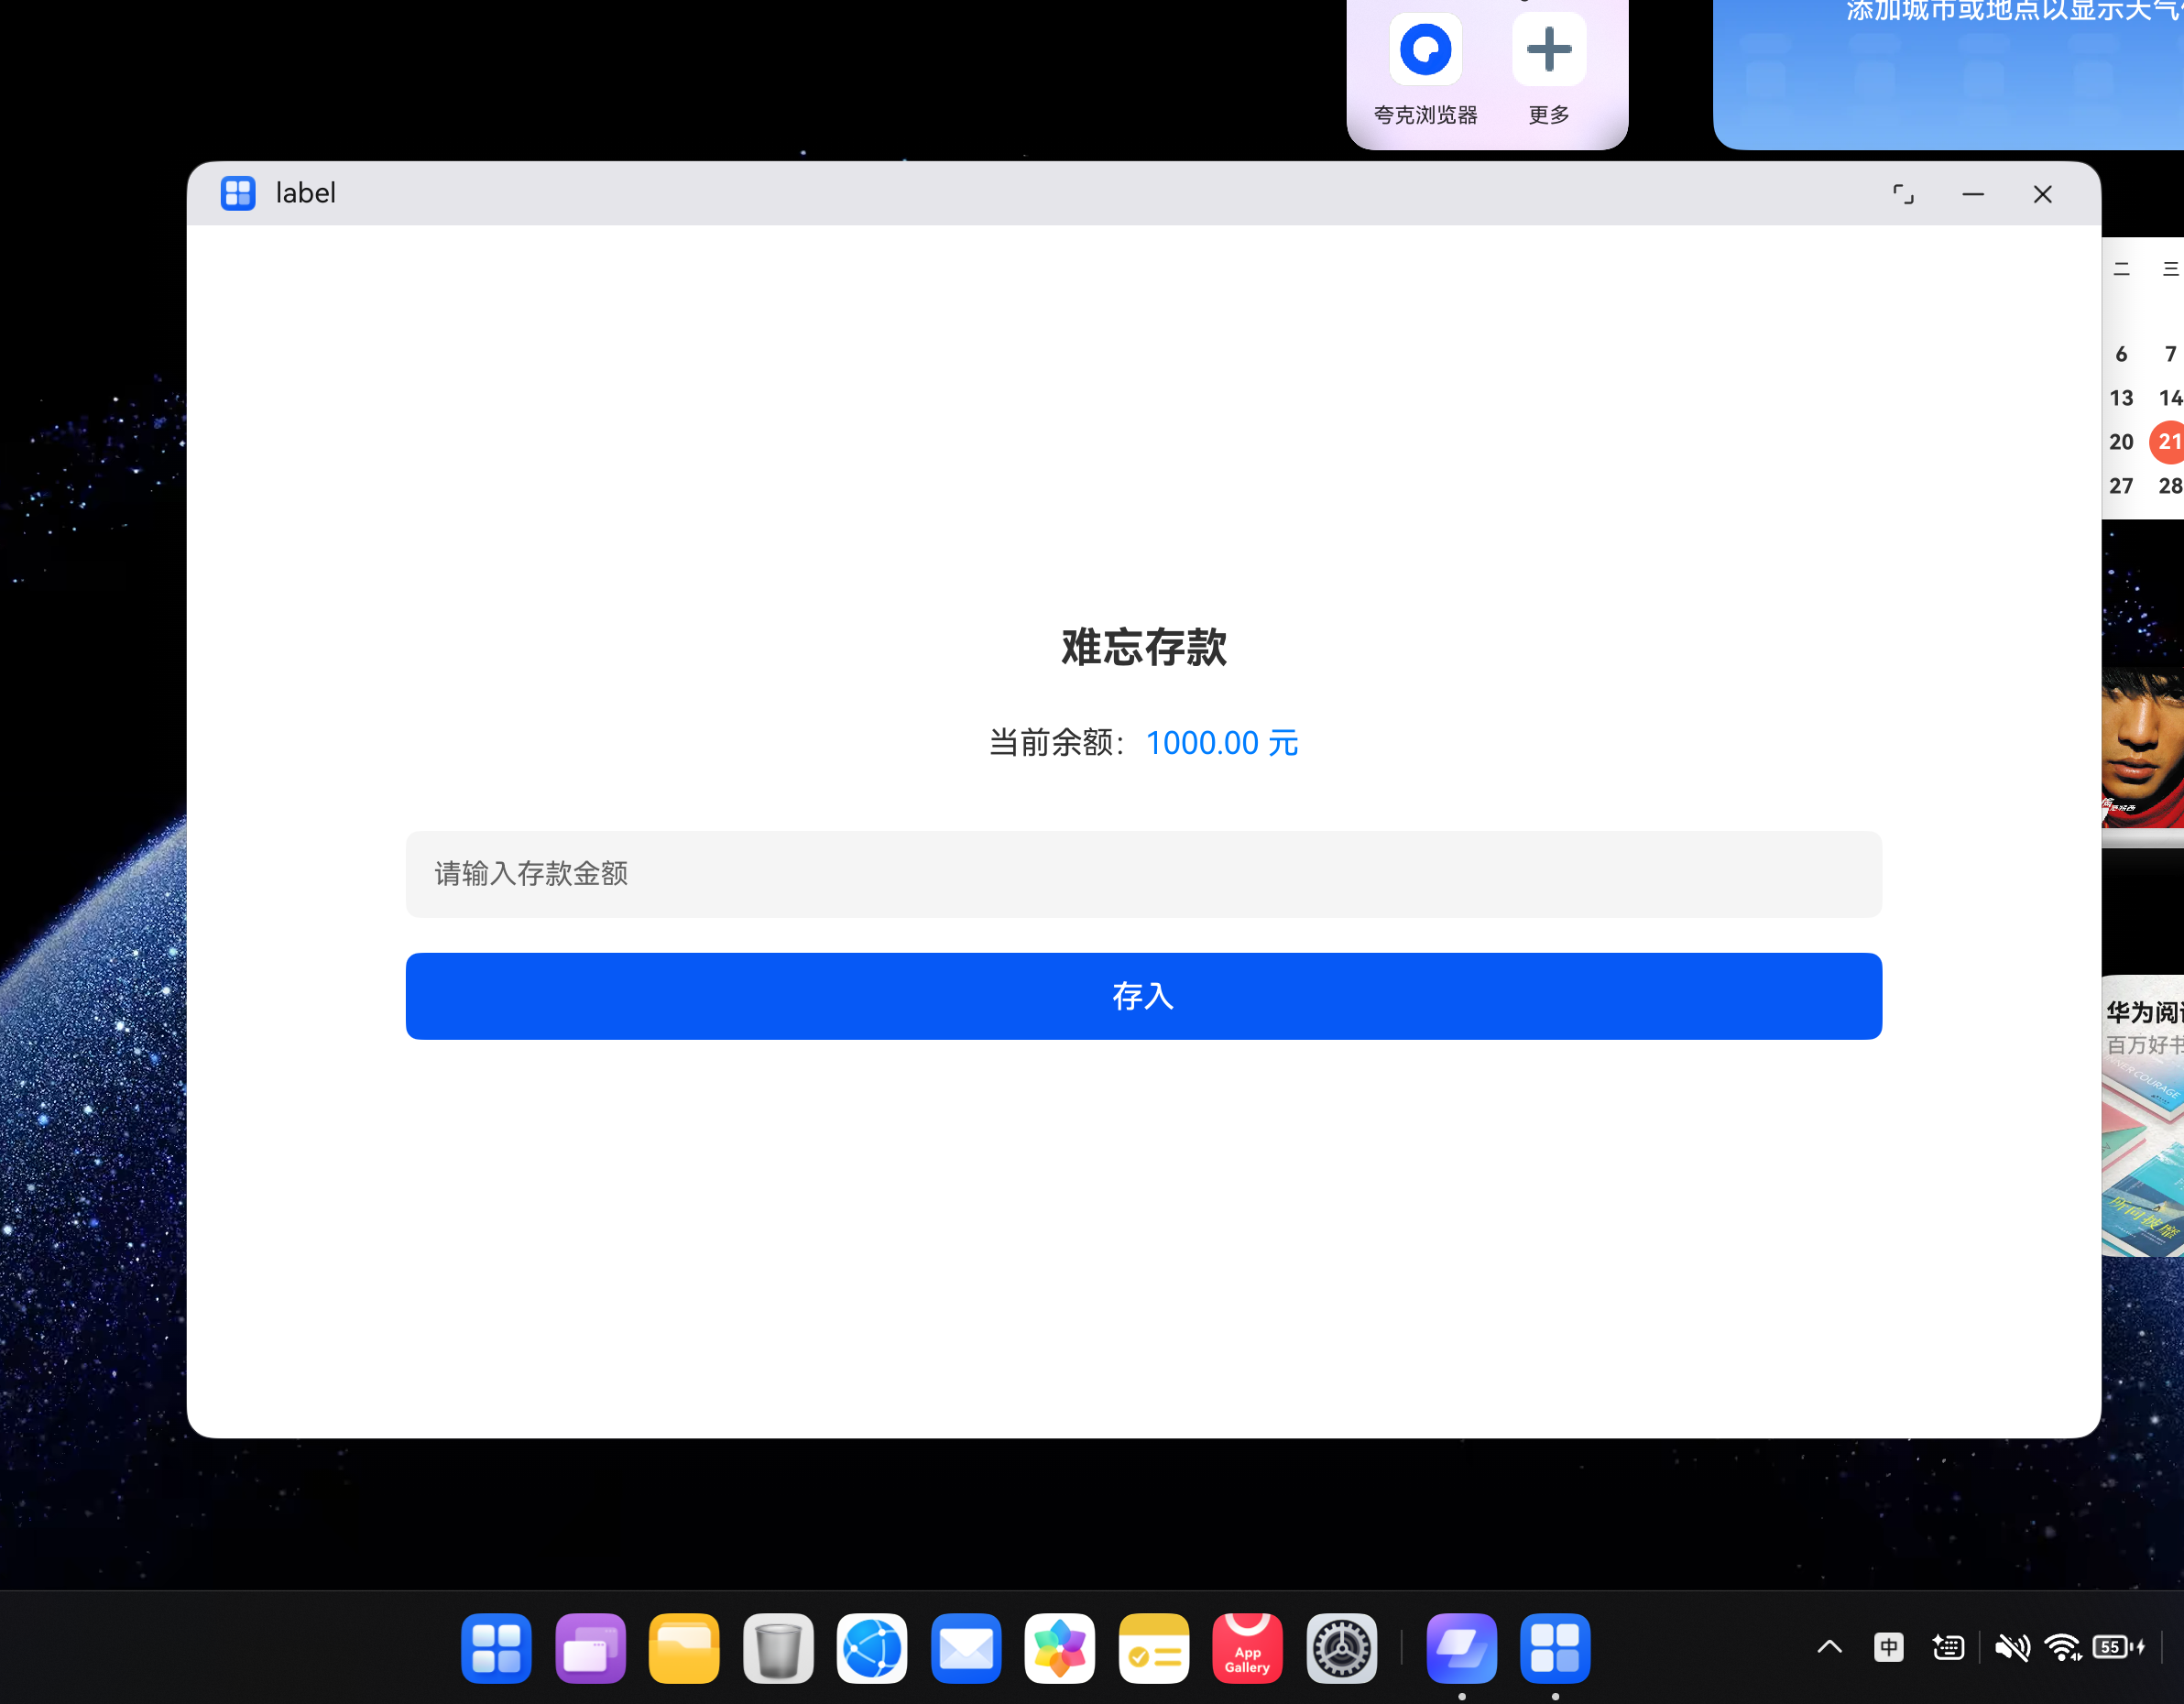Maximize the label deposit window
Screen dimensions: 2184x1704
click(x=1903, y=194)
